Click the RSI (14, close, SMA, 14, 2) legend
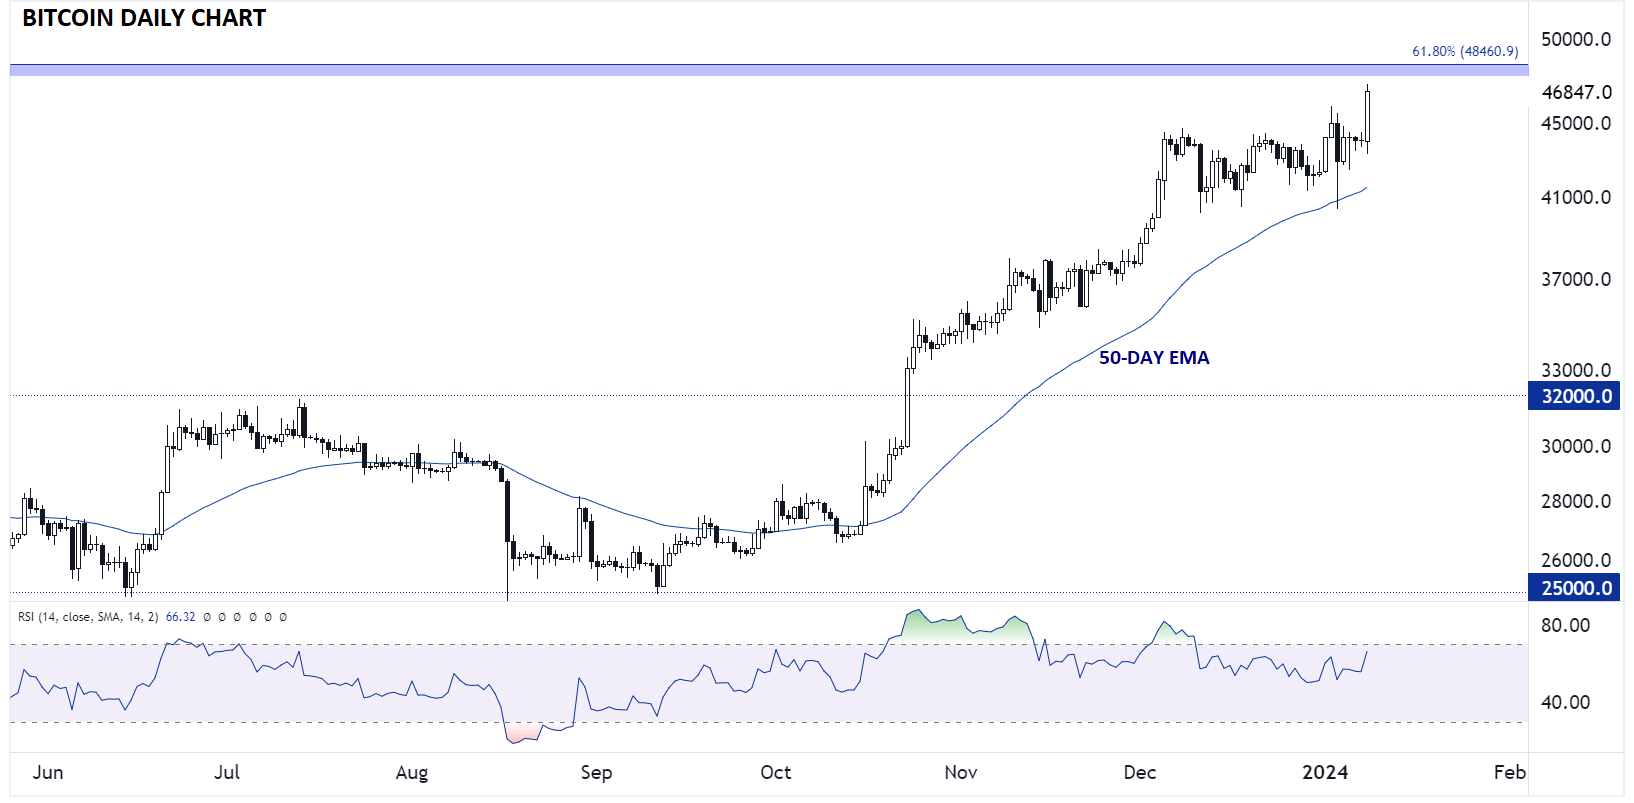1634x803 pixels. (88, 617)
